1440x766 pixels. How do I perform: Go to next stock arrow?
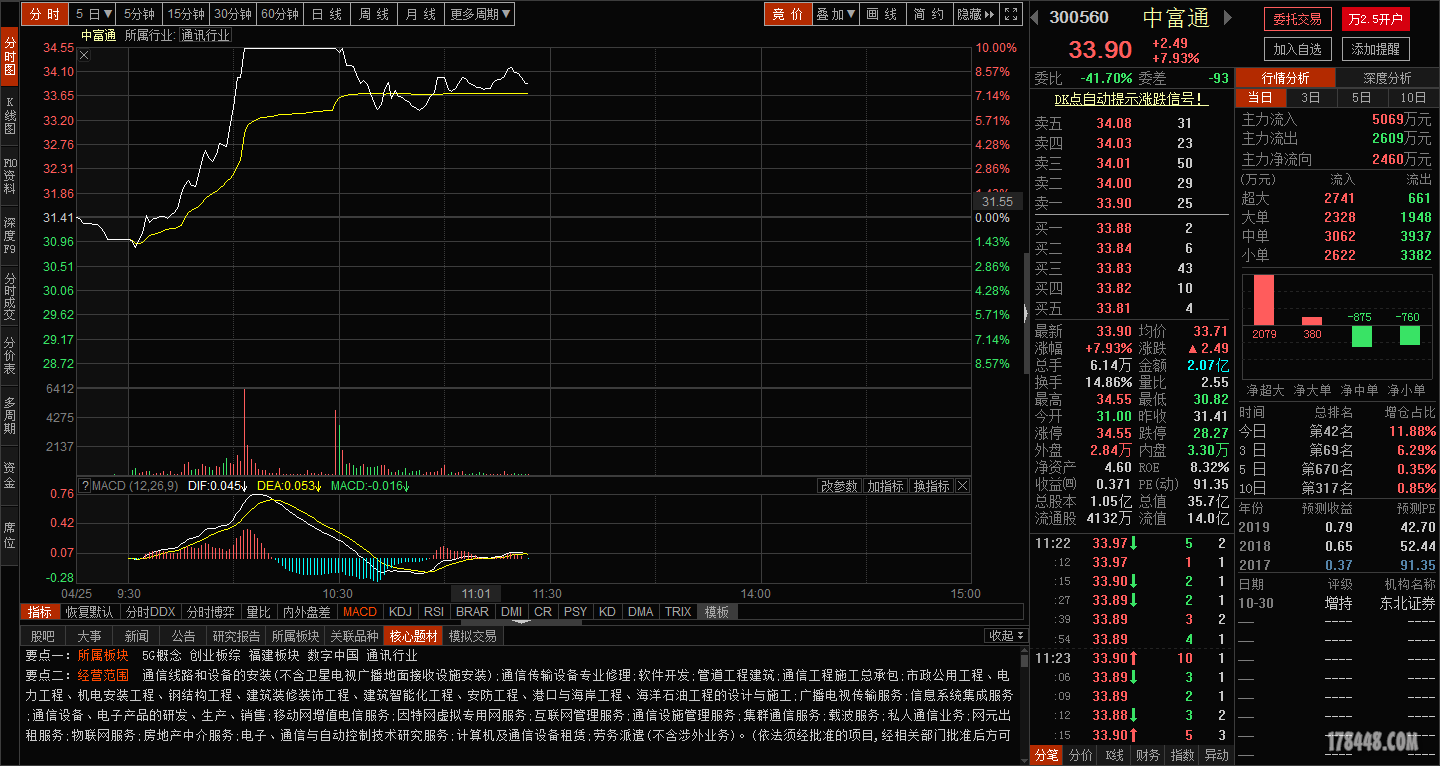click(1228, 18)
